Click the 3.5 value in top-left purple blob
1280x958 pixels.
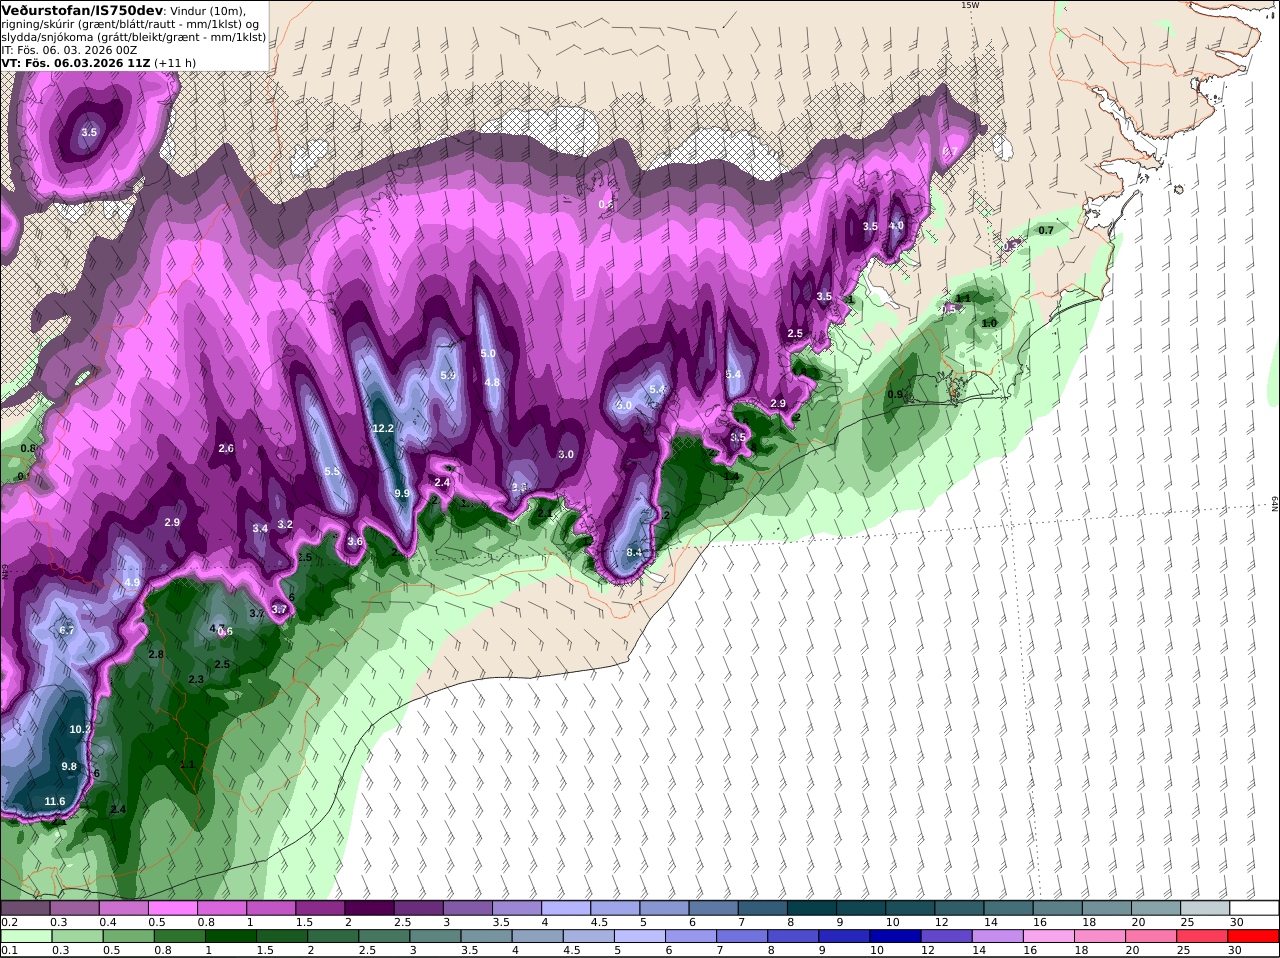89,132
